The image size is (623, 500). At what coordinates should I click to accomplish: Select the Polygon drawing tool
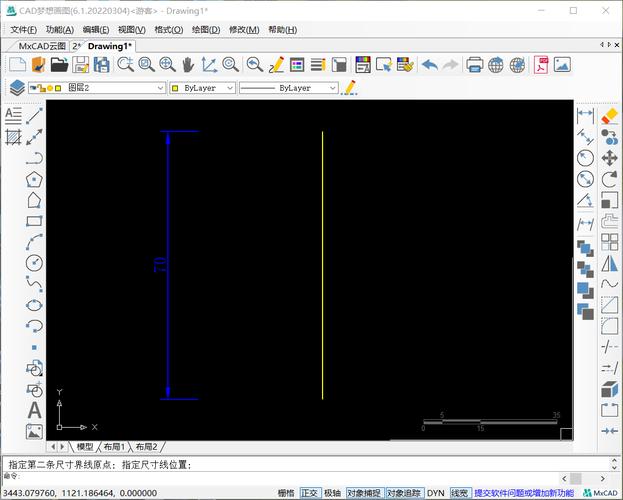[x=35, y=180]
